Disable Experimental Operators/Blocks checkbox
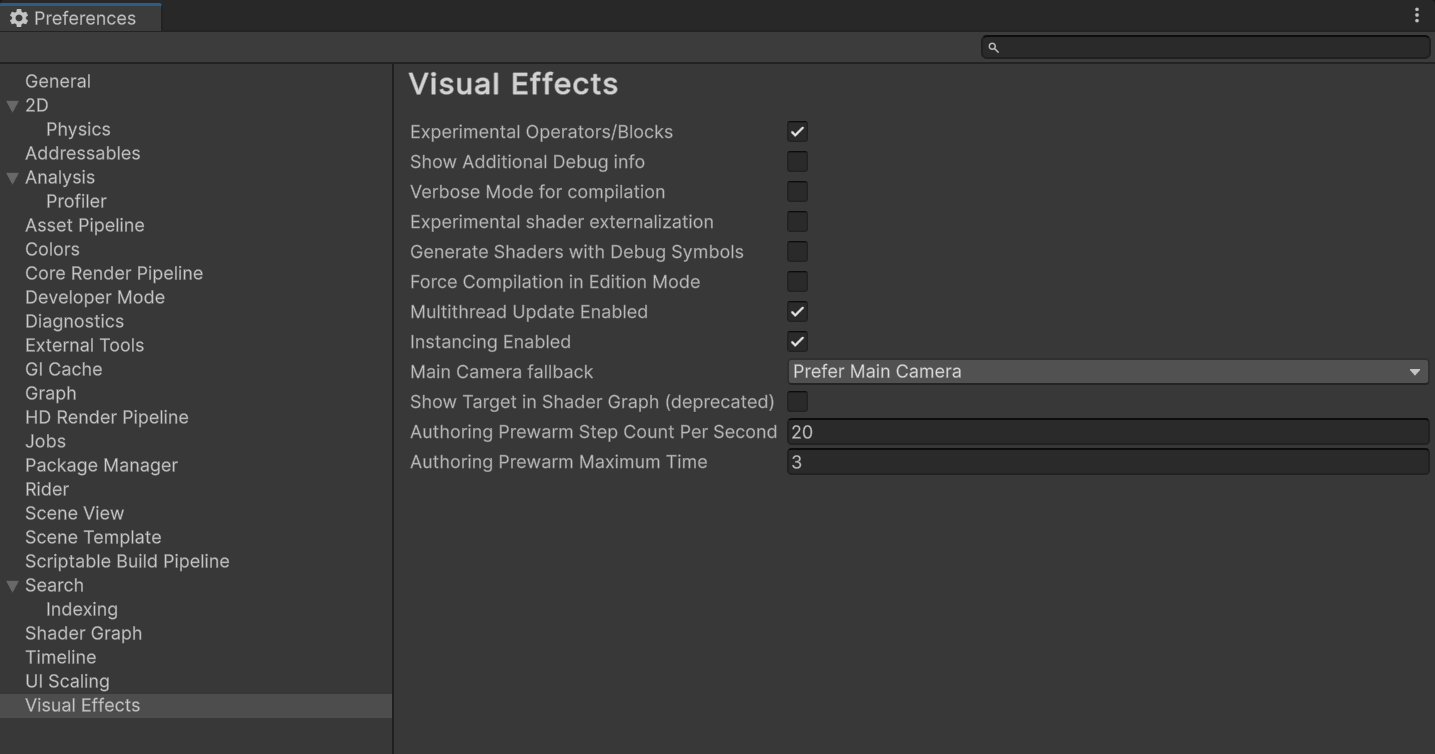 [x=797, y=132]
